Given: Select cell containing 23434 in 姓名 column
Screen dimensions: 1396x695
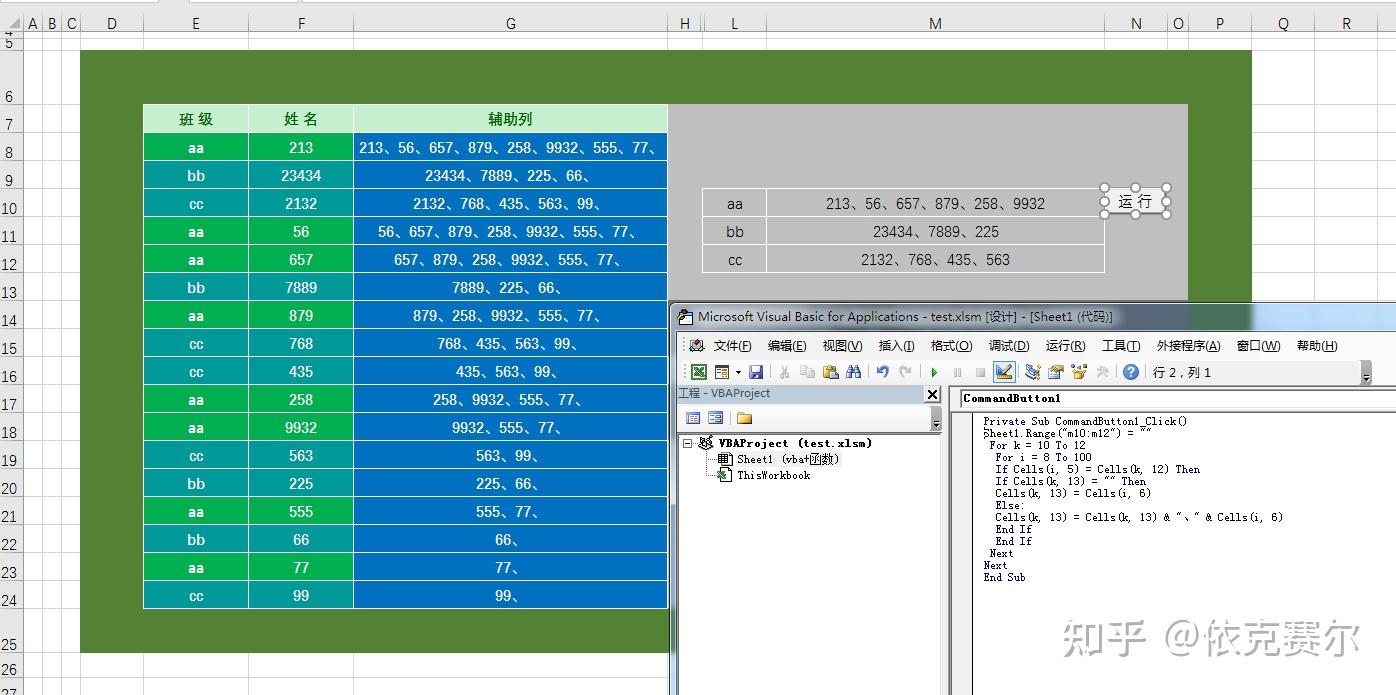Looking at the screenshot, I should click(x=301, y=175).
